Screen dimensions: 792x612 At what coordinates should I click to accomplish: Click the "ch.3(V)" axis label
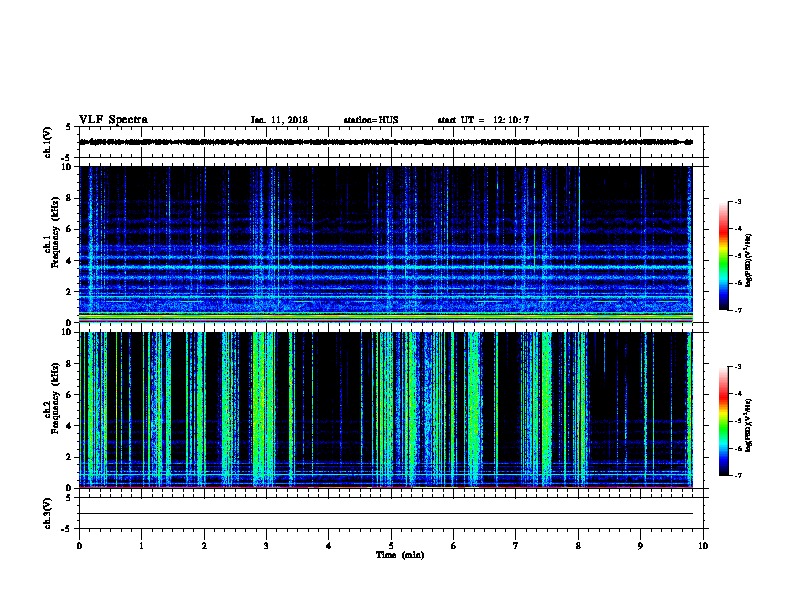point(47,514)
